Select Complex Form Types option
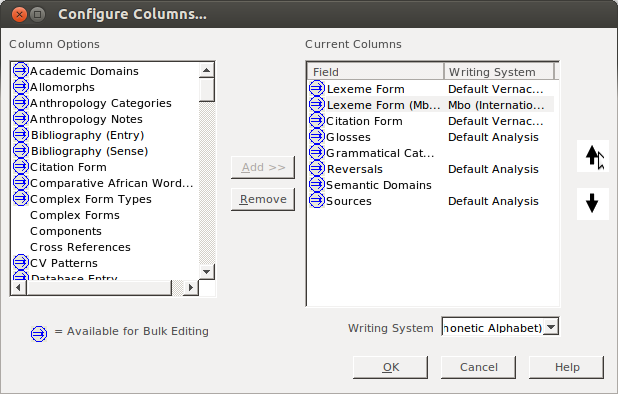Viewport: 618px width, 394px height. [91, 199]
